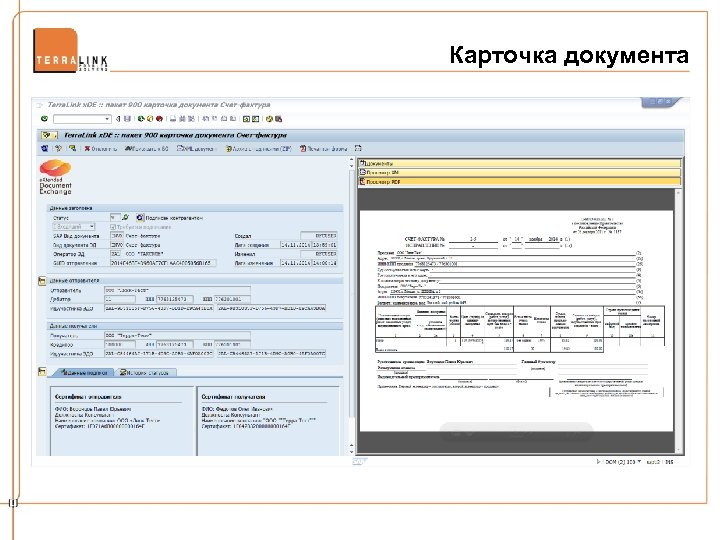Click the invoice page in PDF preview
Image resolution: width=720 pixels, height=540 pixels.
pos(516,321)
